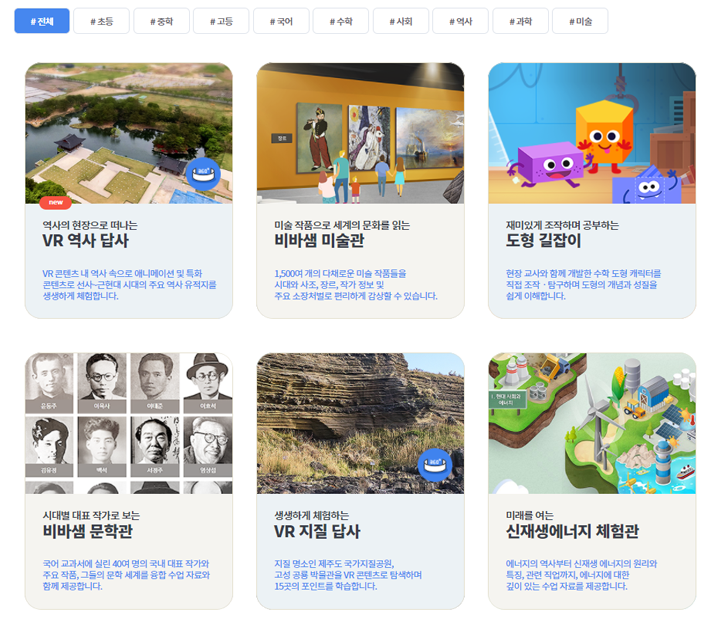
Task: Open the 신재생에너지 체험관 island thumbnail
Action: (592, 423)
